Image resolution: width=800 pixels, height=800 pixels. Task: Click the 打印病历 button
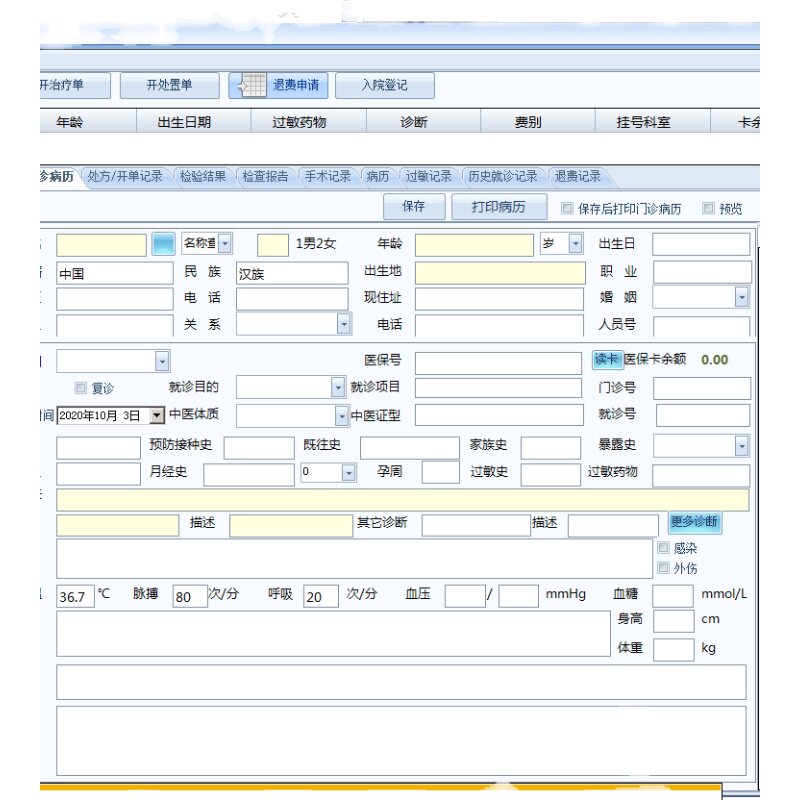pos(499,207)
